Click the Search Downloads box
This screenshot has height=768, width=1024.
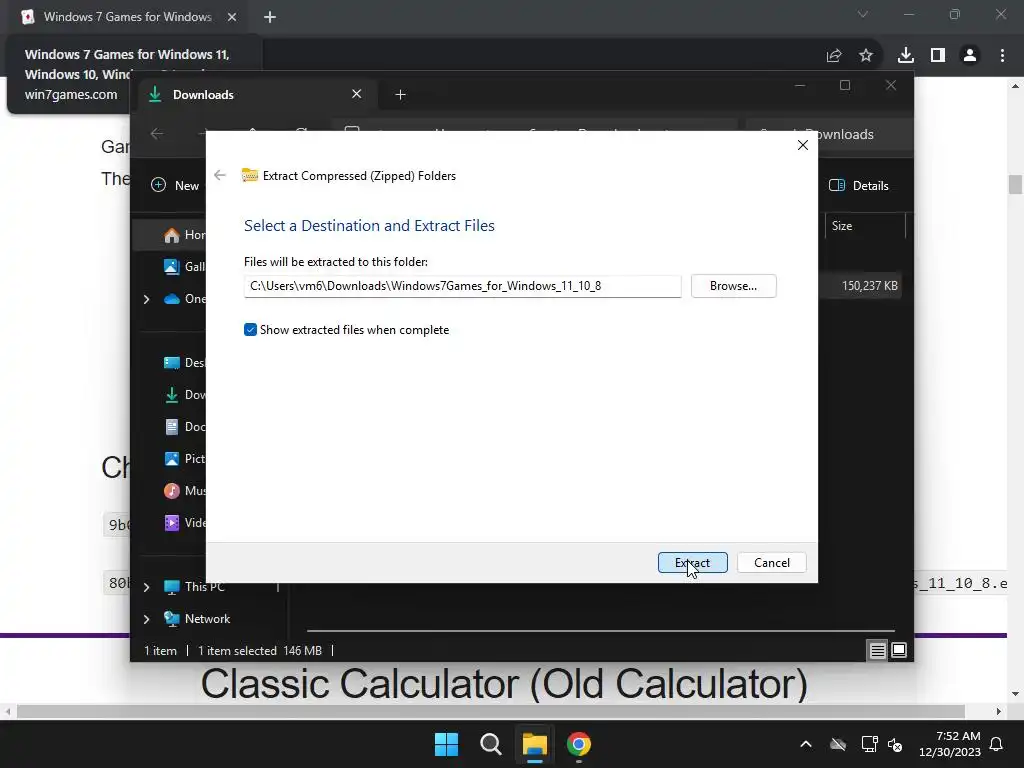pos(829,134)
